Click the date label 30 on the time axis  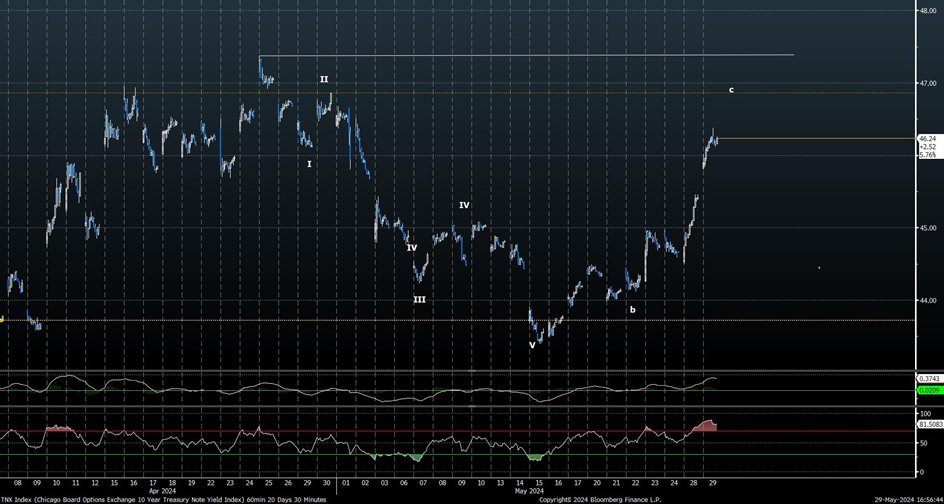tap(326, 483)
